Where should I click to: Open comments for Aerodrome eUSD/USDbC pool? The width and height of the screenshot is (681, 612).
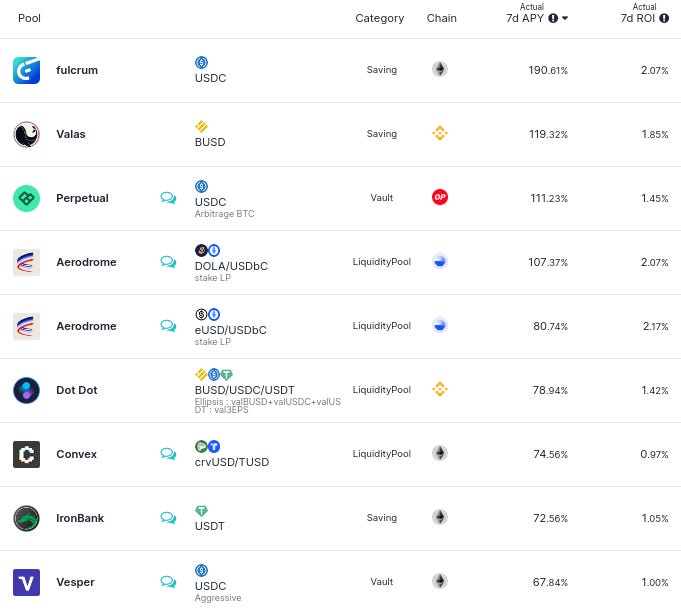pyautogui.click(x=168, y=326)
